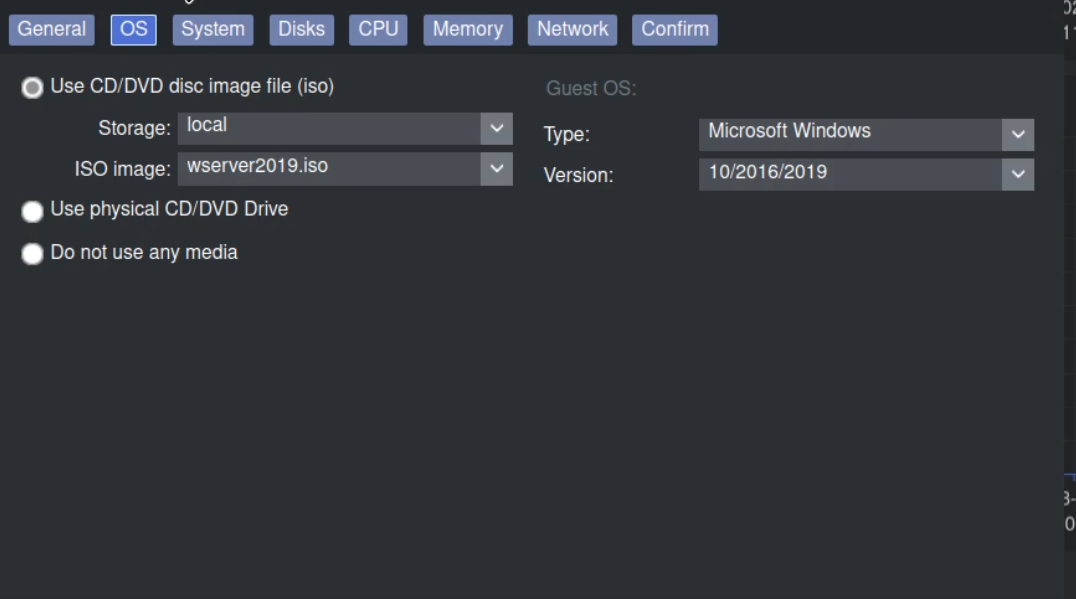This screenshot has height=599, width=1076.
Task: Choose the Use physical CD/DVD Drive radio button
Action: pos(33,211)
